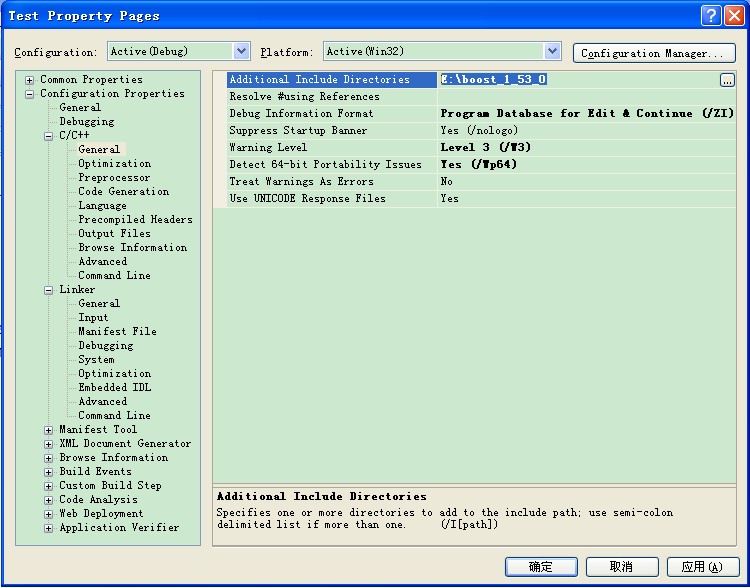
Task: Select General under C/C++
Action: (99, 149)
